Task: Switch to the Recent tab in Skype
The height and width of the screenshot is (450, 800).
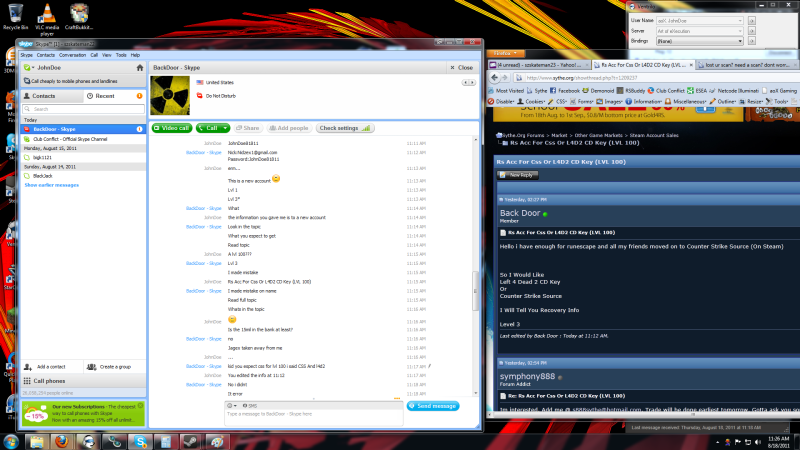Action: pyautogui.click(x=114, y=96)
